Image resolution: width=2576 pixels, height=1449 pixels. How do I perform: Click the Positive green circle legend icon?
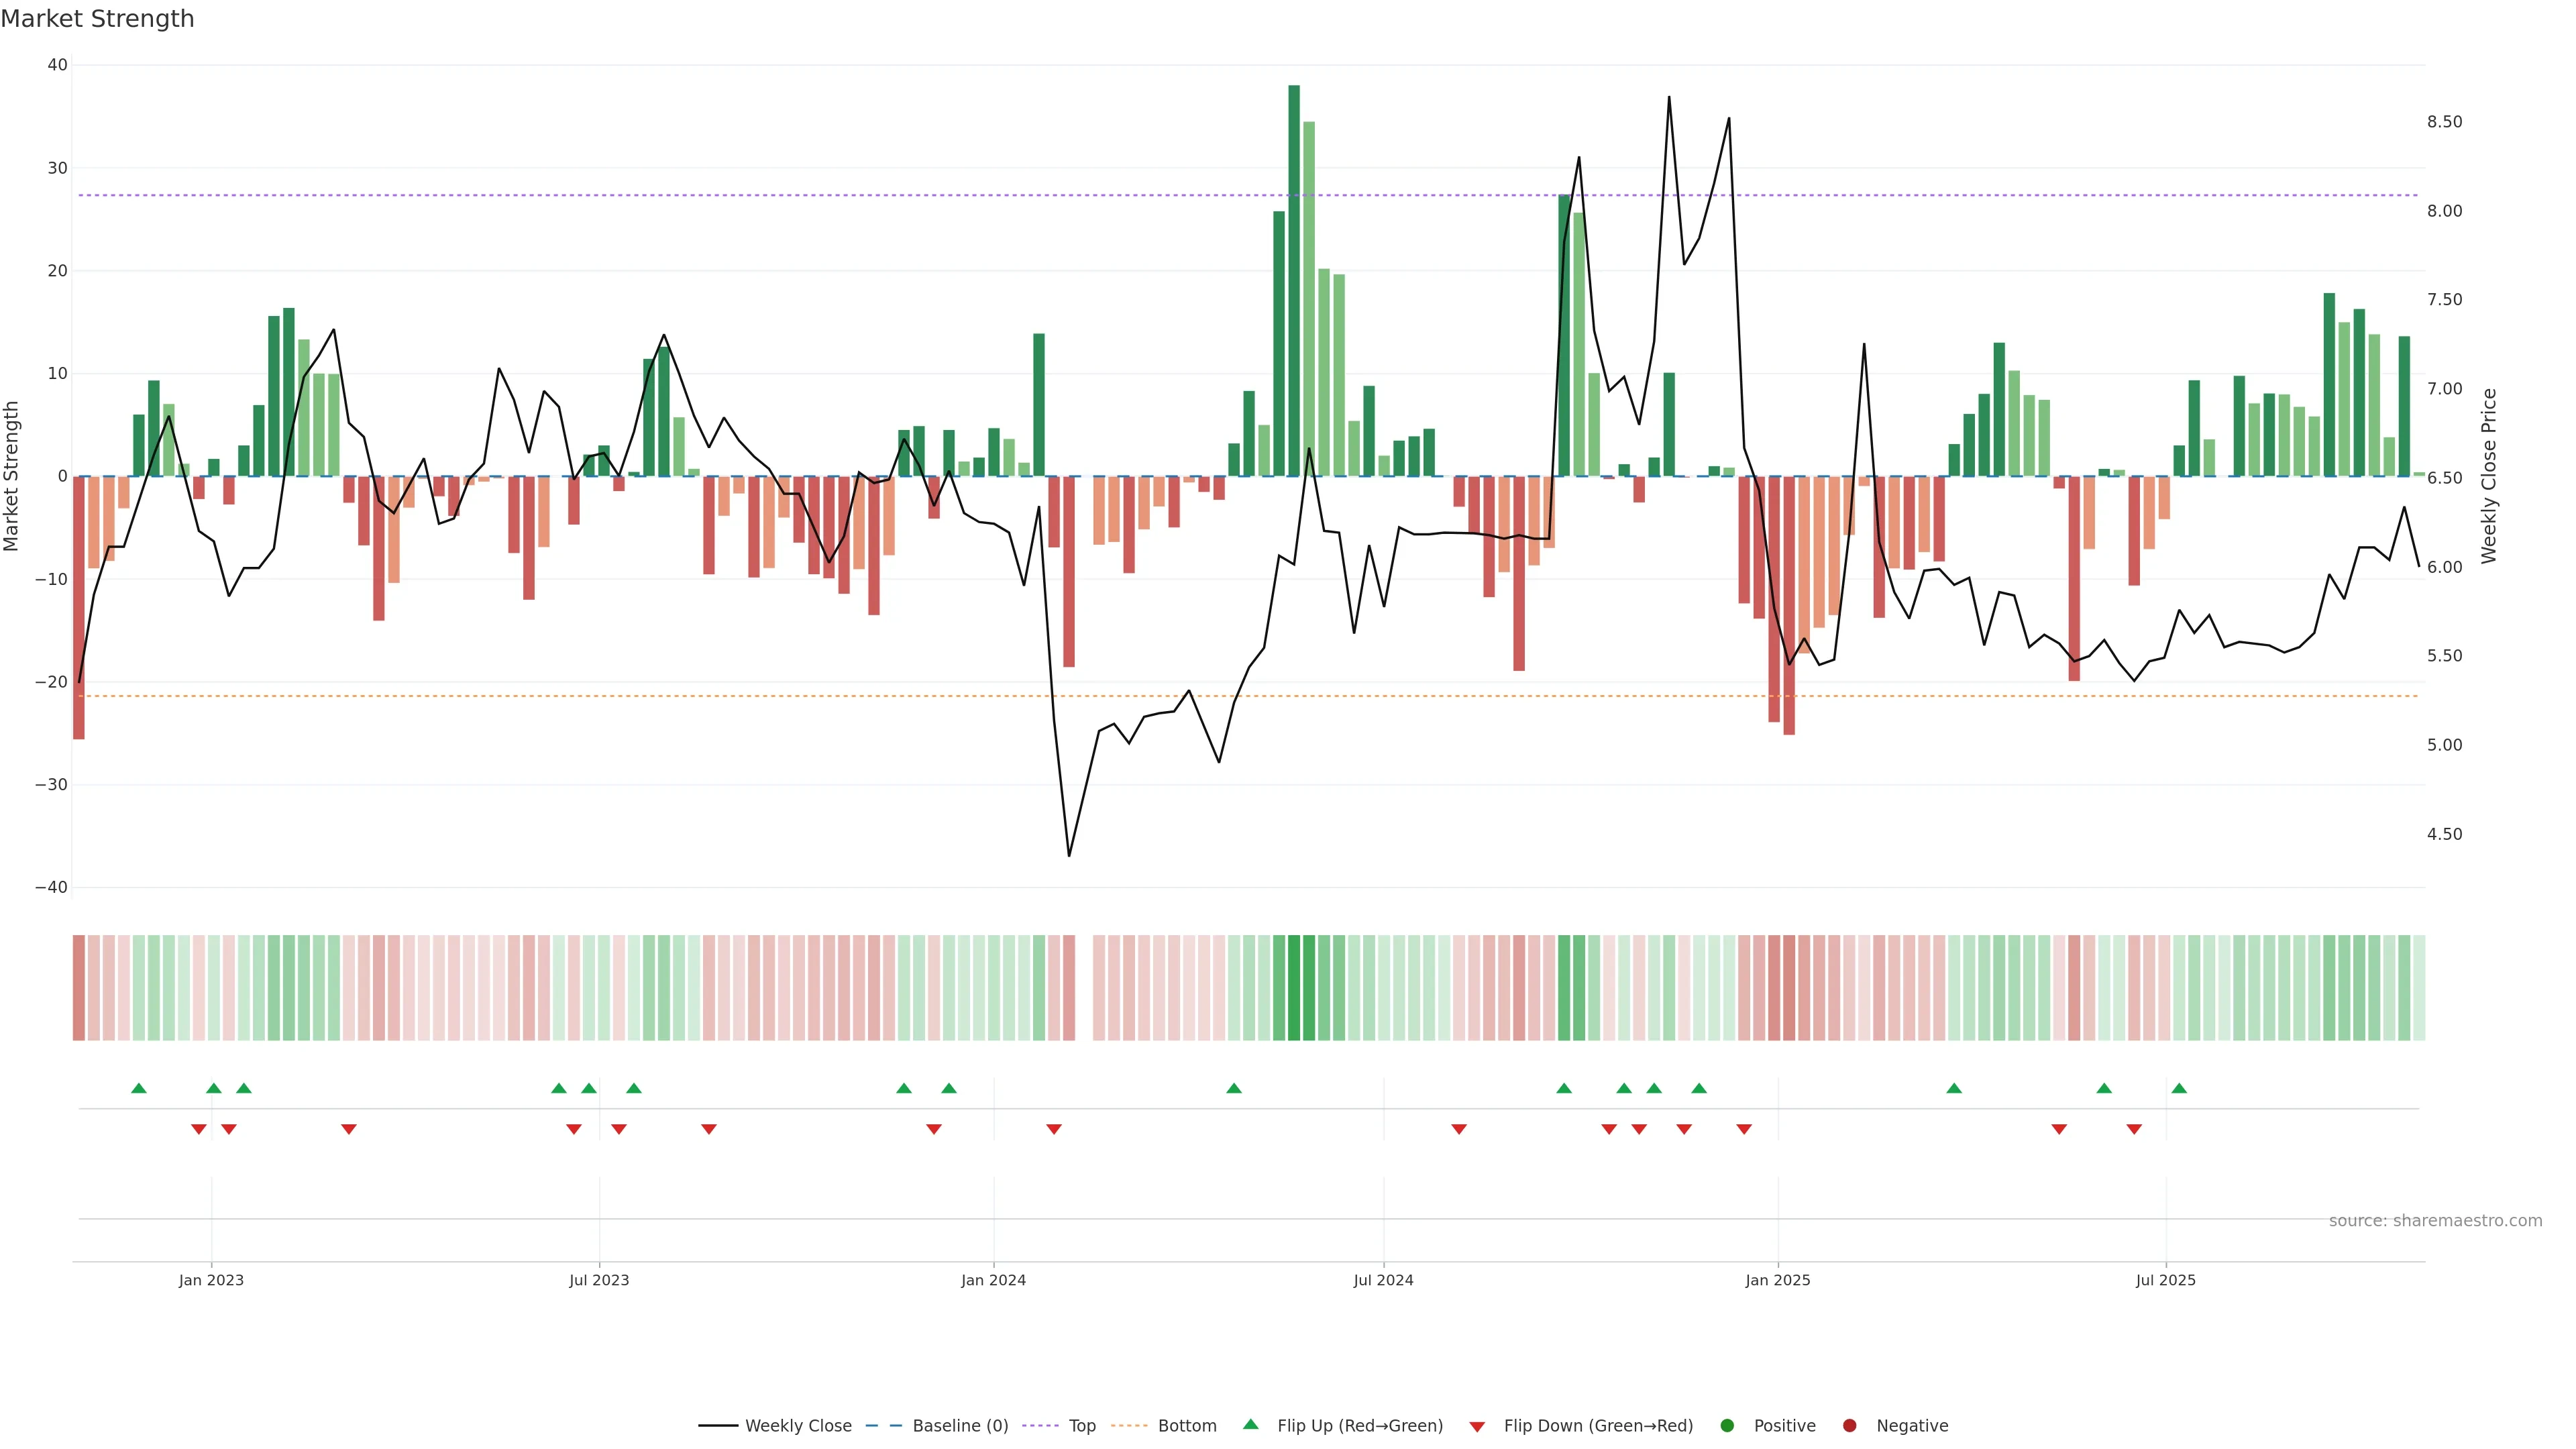1727,1425
